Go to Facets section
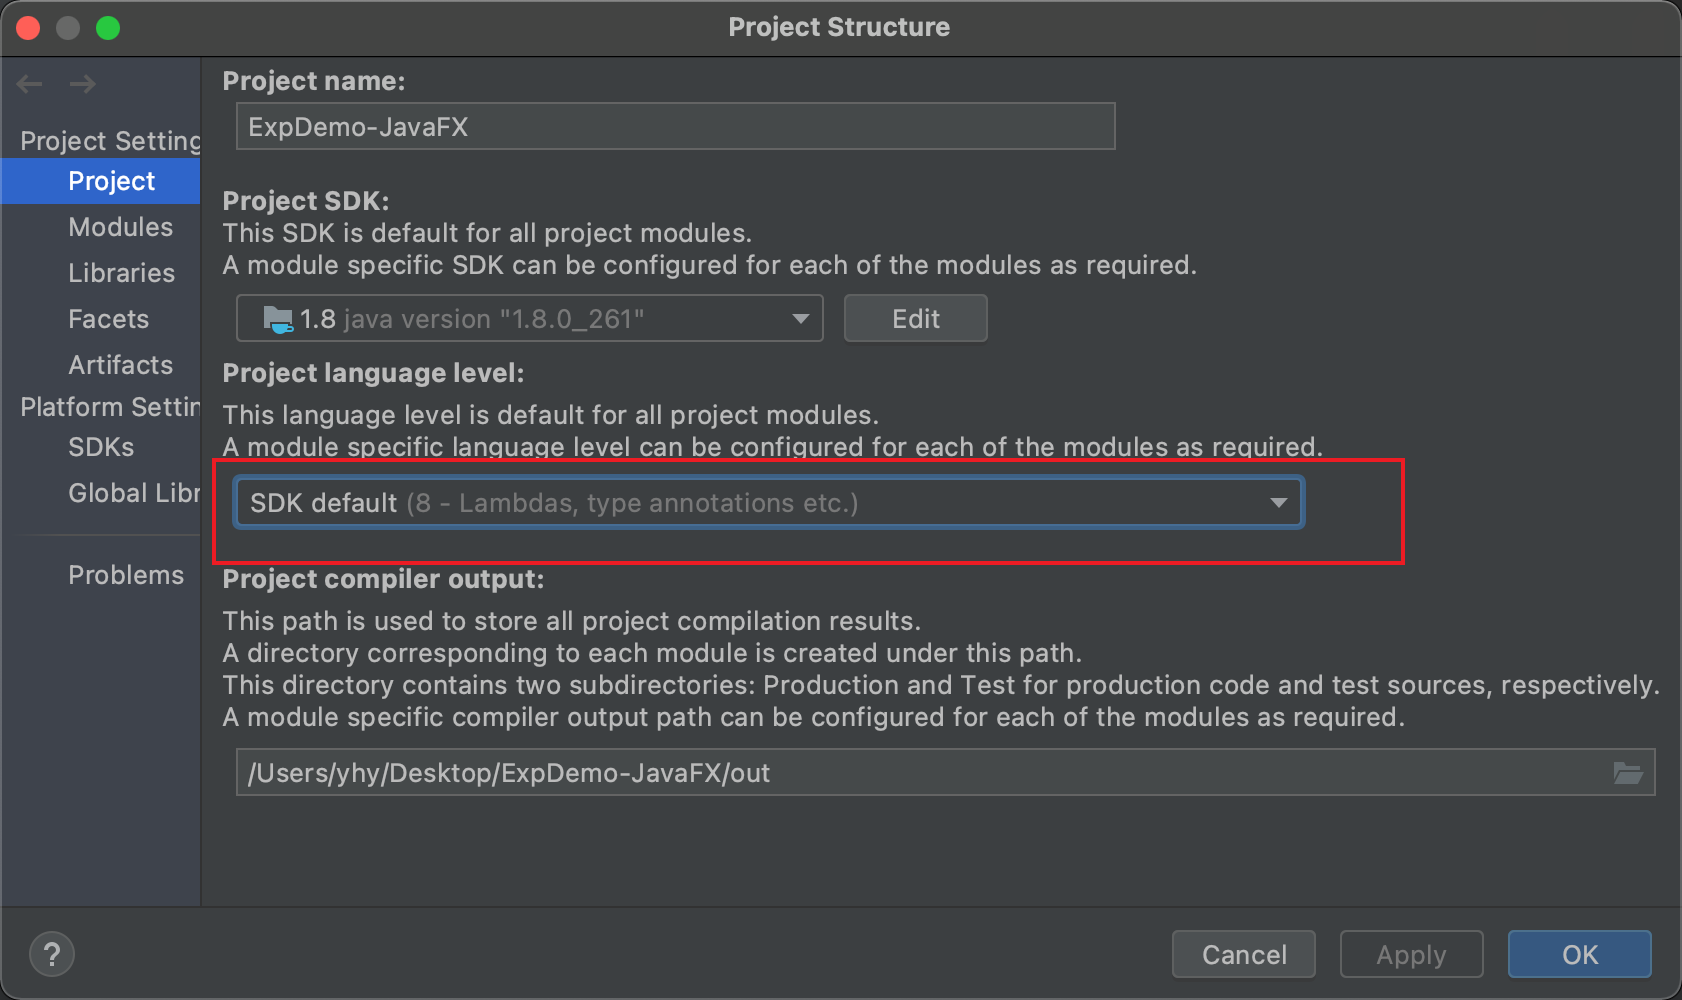Viewport: 1682px width, 1000px height. (x=108, y=319)
